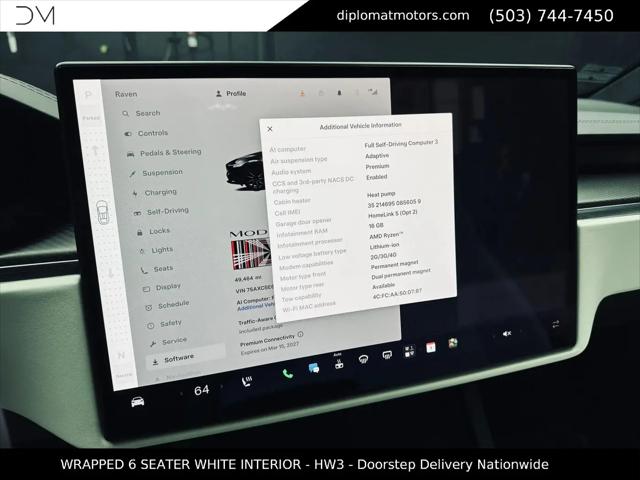Image resolution: width=640 pixels, height=480 pixels.
Task: Toggle the rear window defrost icon
Action: [x=387, y=355]
